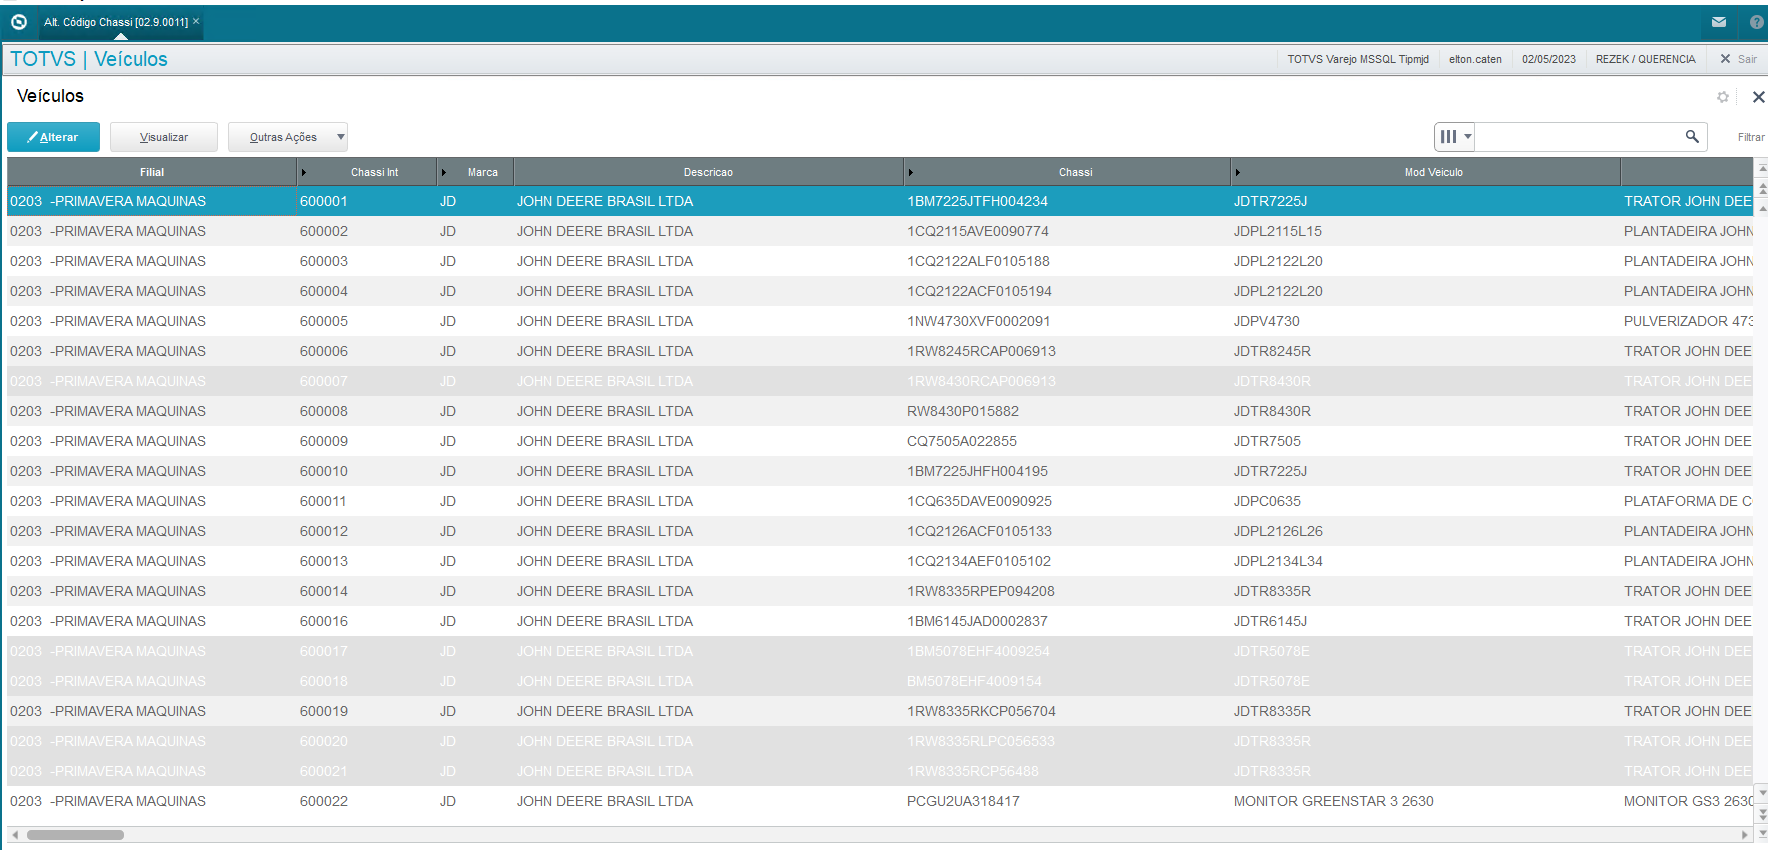
Task: Select chassis RW8430P015882
Action: tap(963, 411)
